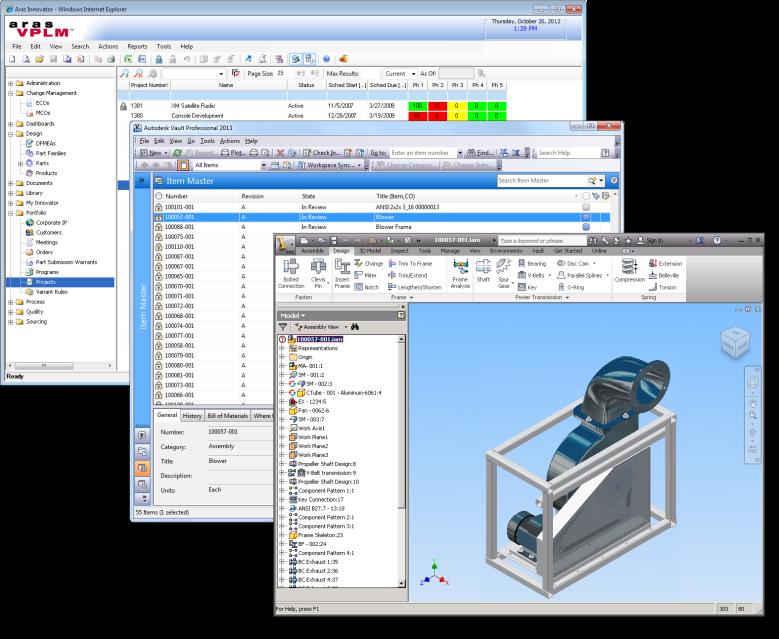
Task: Switch to the Inspect ribbon tab
Action: coord(399,251)
